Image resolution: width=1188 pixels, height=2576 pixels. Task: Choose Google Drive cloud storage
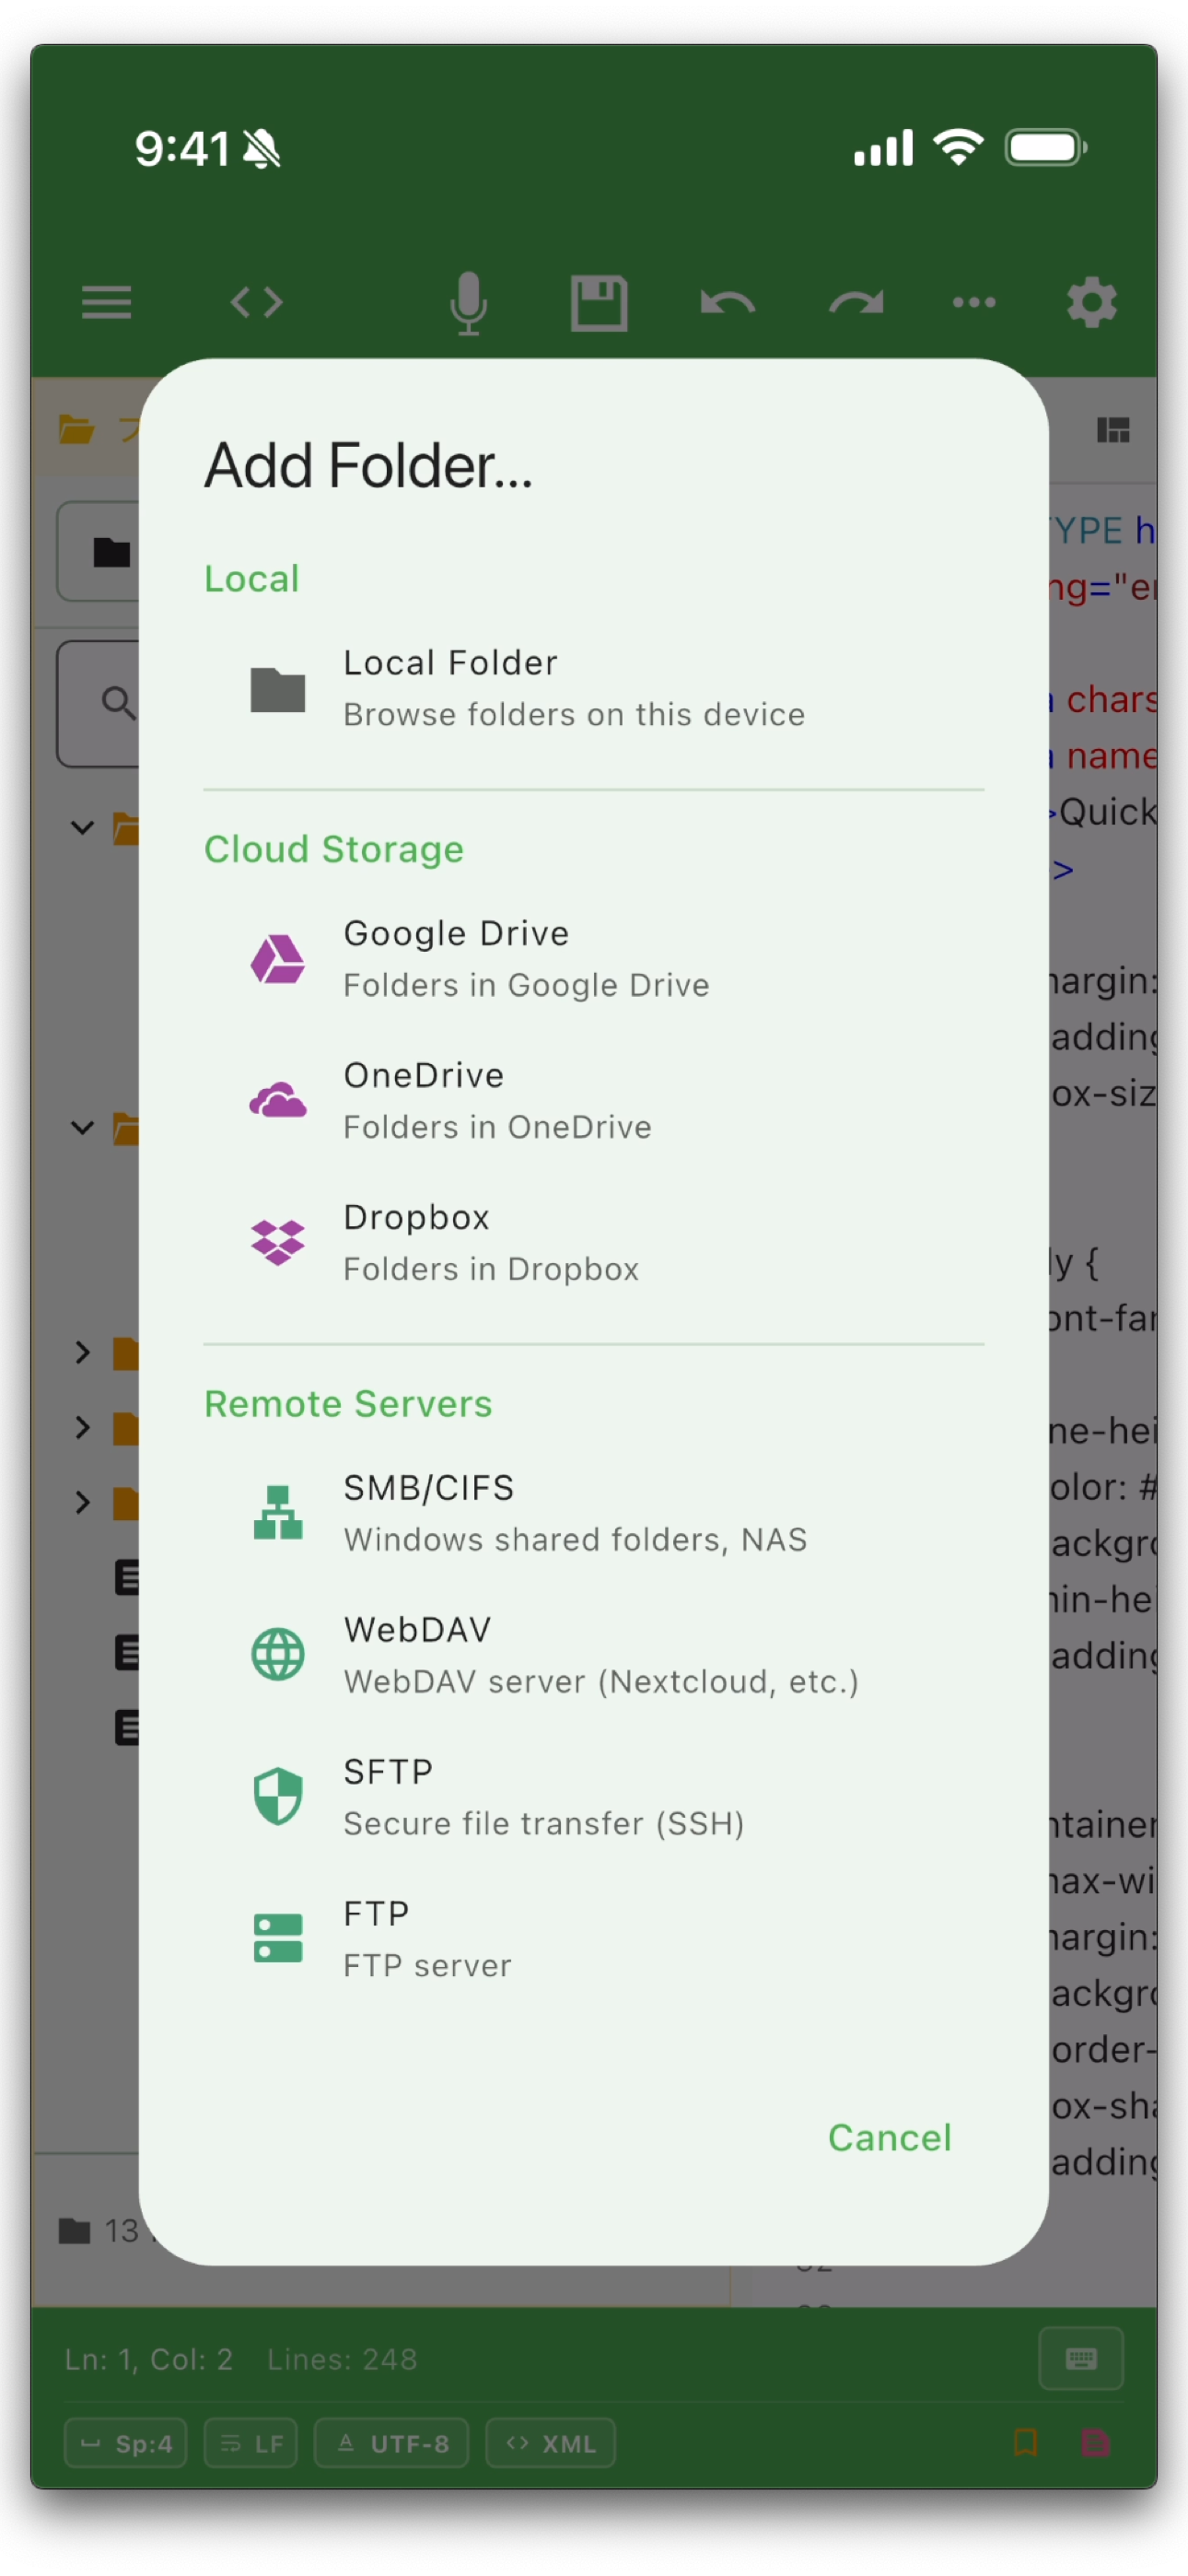(x=593, y=959)
